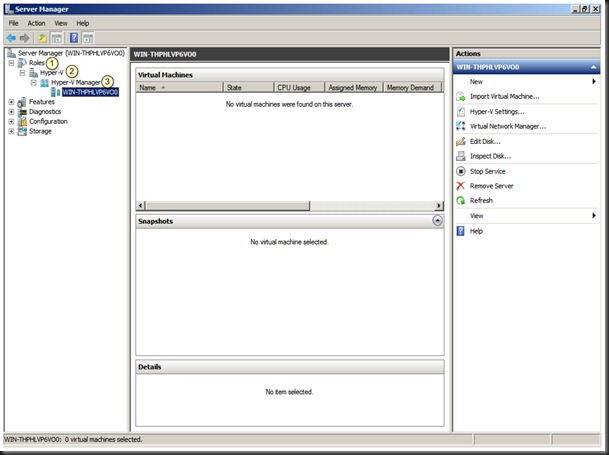Click the Edit Disk icon
This screenshot has width=609, height=455.
coord(461,141)
